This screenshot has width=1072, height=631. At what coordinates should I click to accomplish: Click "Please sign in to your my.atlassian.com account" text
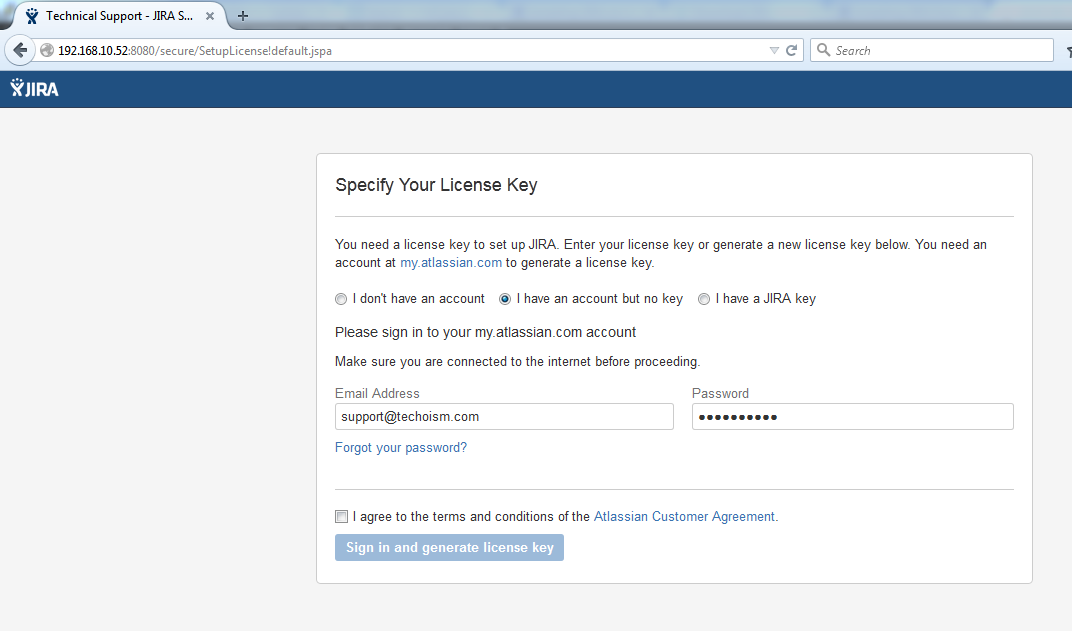tap(485, 332)
